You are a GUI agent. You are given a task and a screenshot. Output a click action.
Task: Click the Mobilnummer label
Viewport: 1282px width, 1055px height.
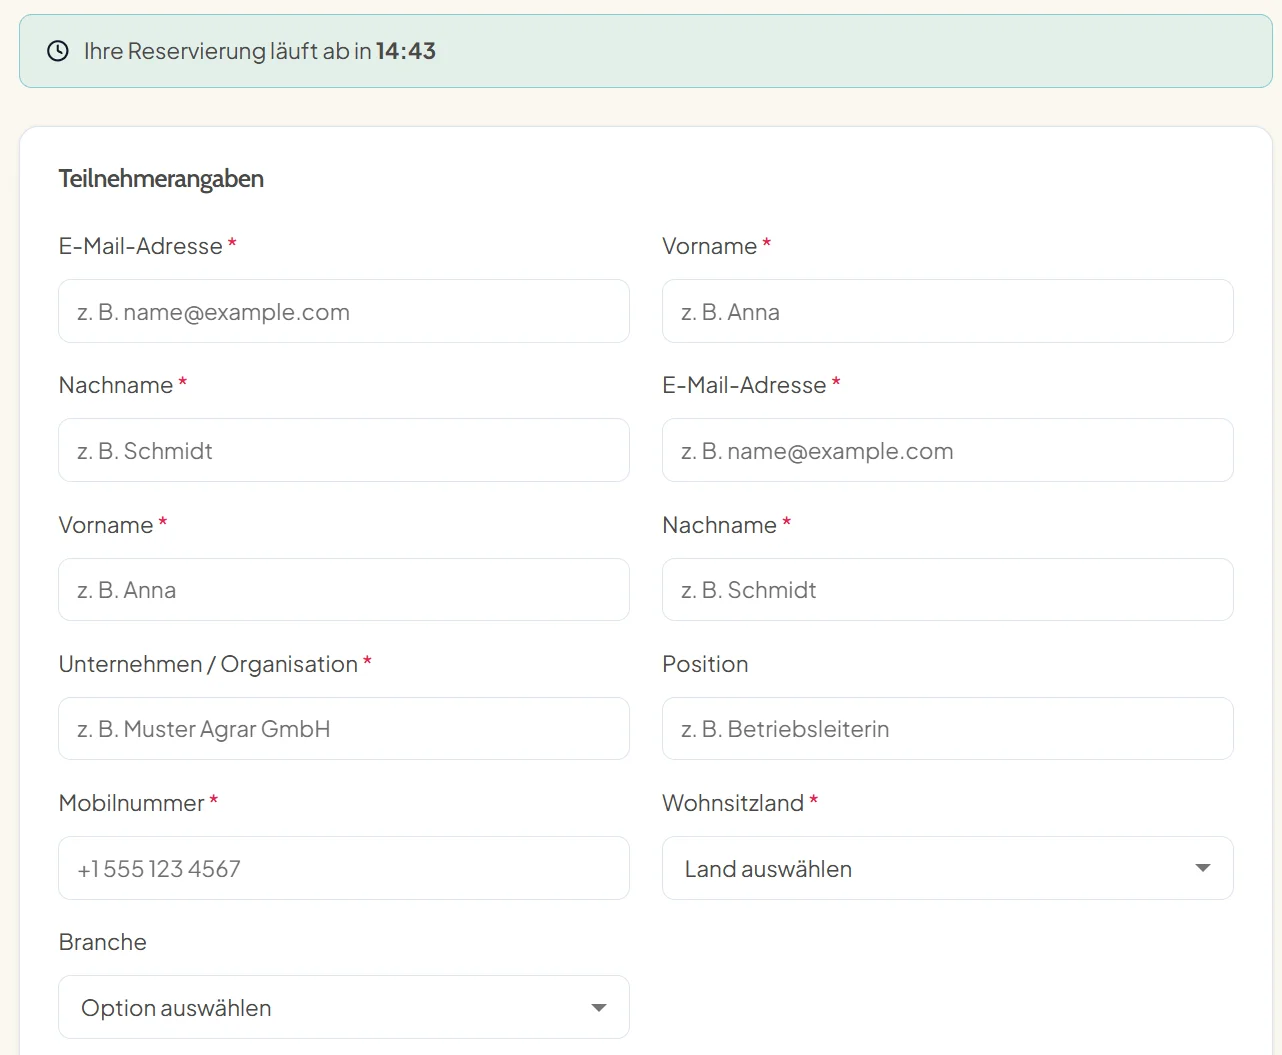point(132,803)
